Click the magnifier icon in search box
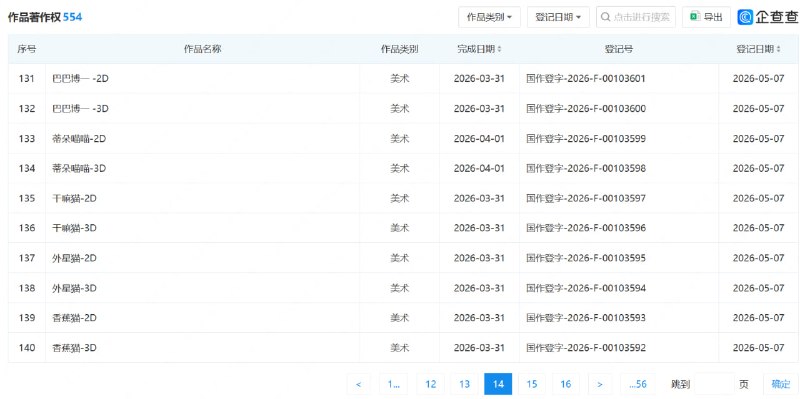 point(606,17)
